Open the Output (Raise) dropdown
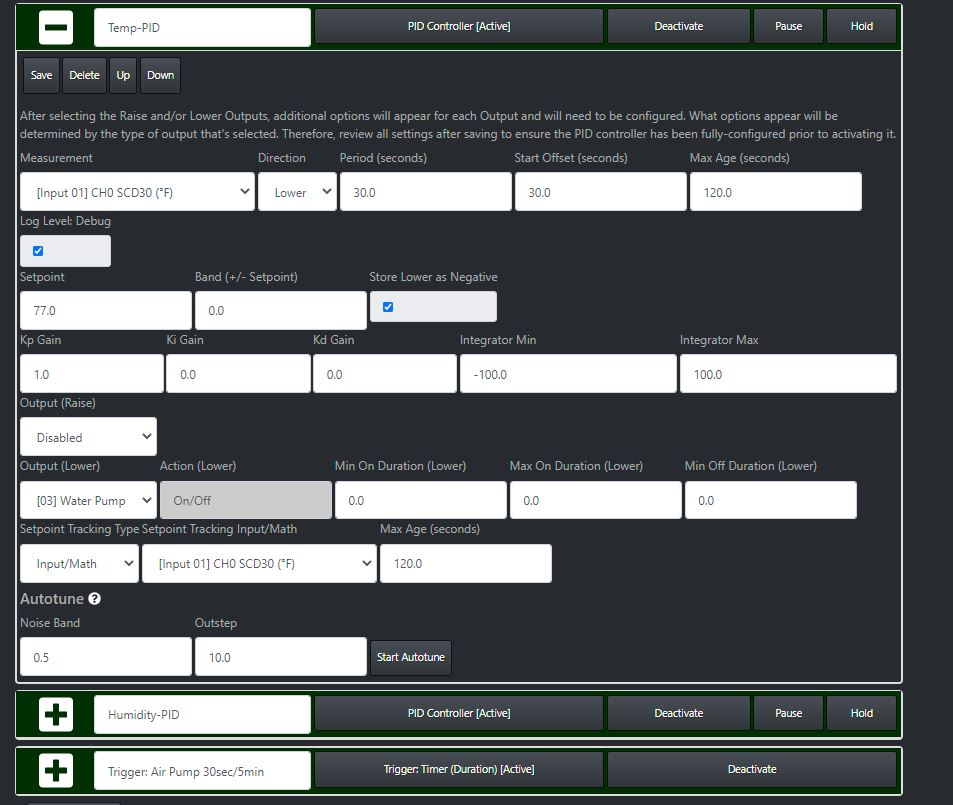Screen dimensions: 953x805 [x=87, y=436]
